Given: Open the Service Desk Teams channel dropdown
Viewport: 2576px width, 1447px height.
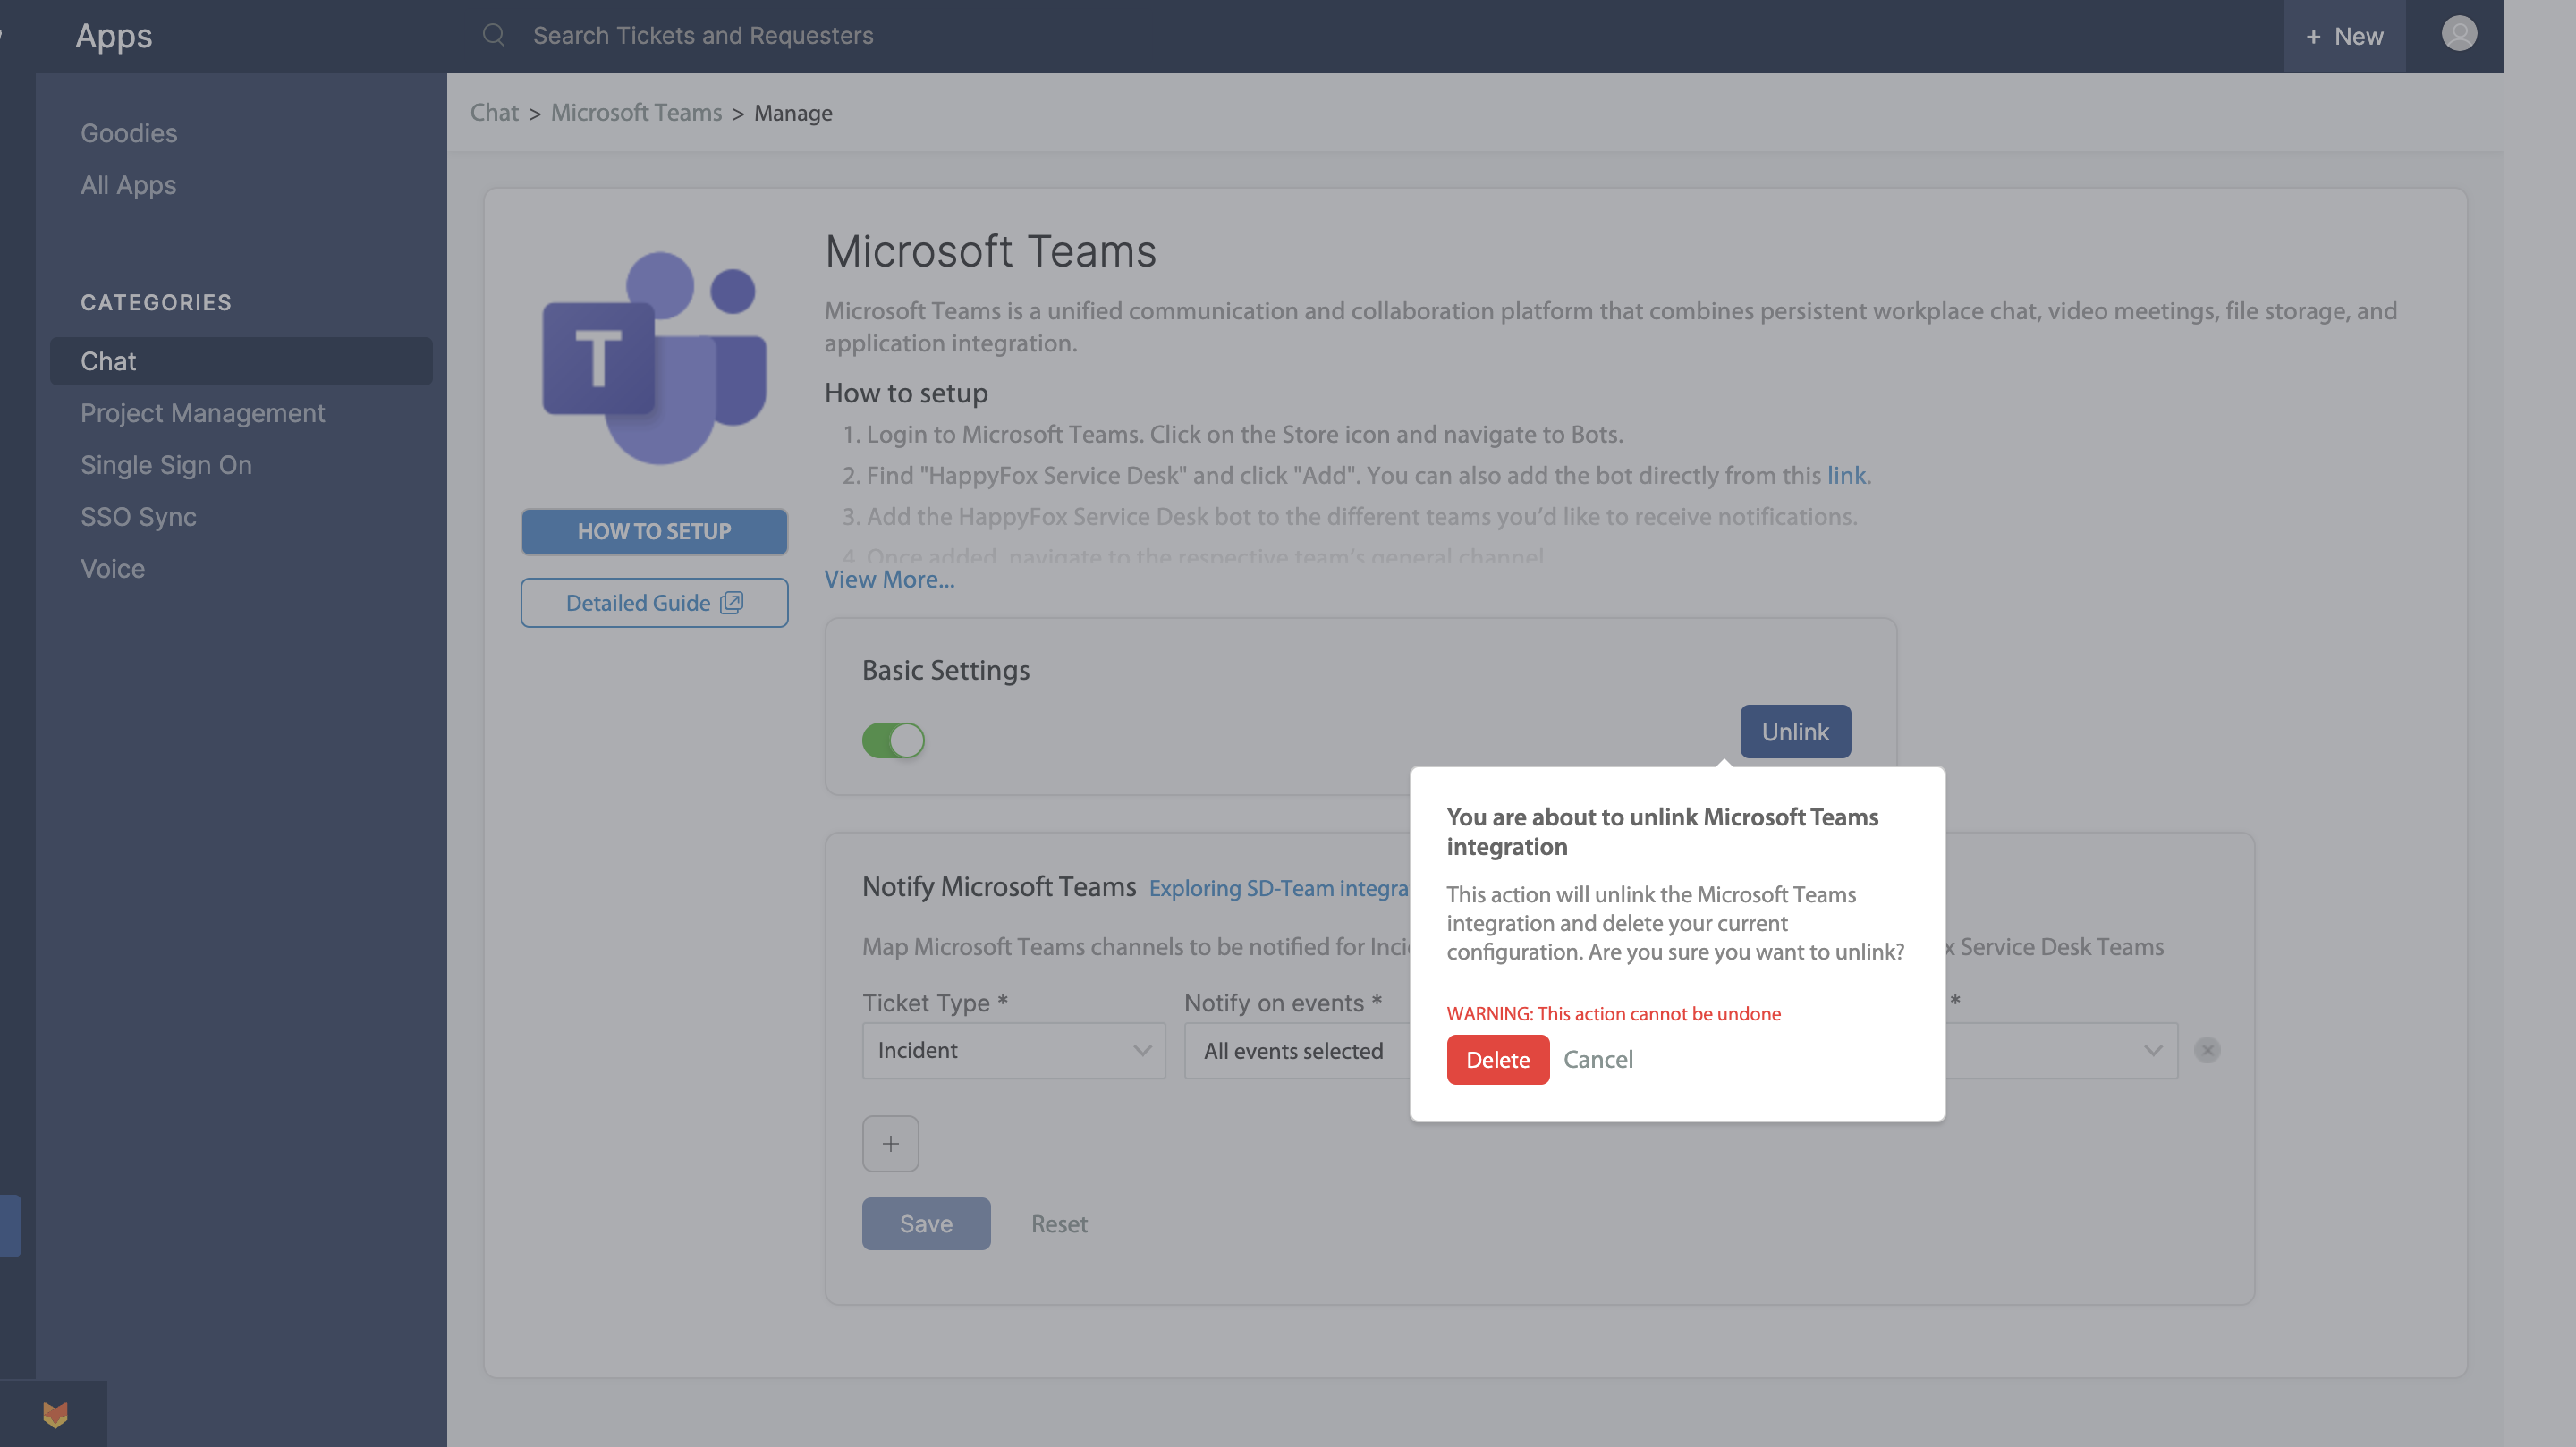Looking at the screenshot, I should pyautogui.click(x=2060, y=1050).
